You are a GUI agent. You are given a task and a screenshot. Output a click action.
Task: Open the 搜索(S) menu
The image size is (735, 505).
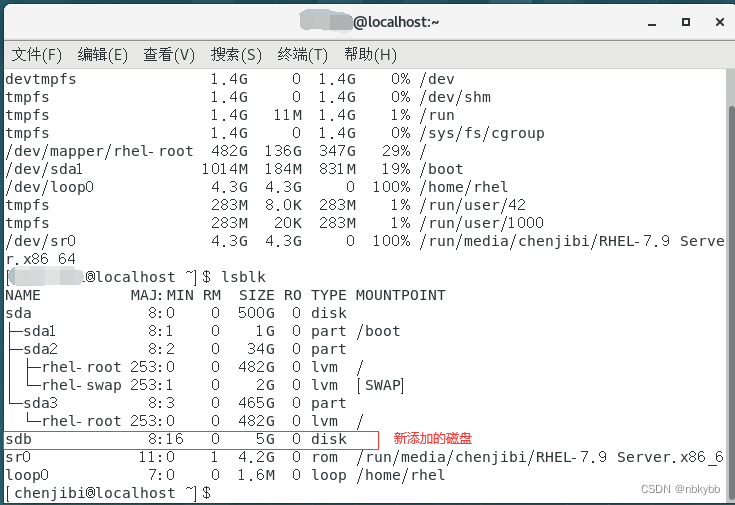click(x=236, y=55)
